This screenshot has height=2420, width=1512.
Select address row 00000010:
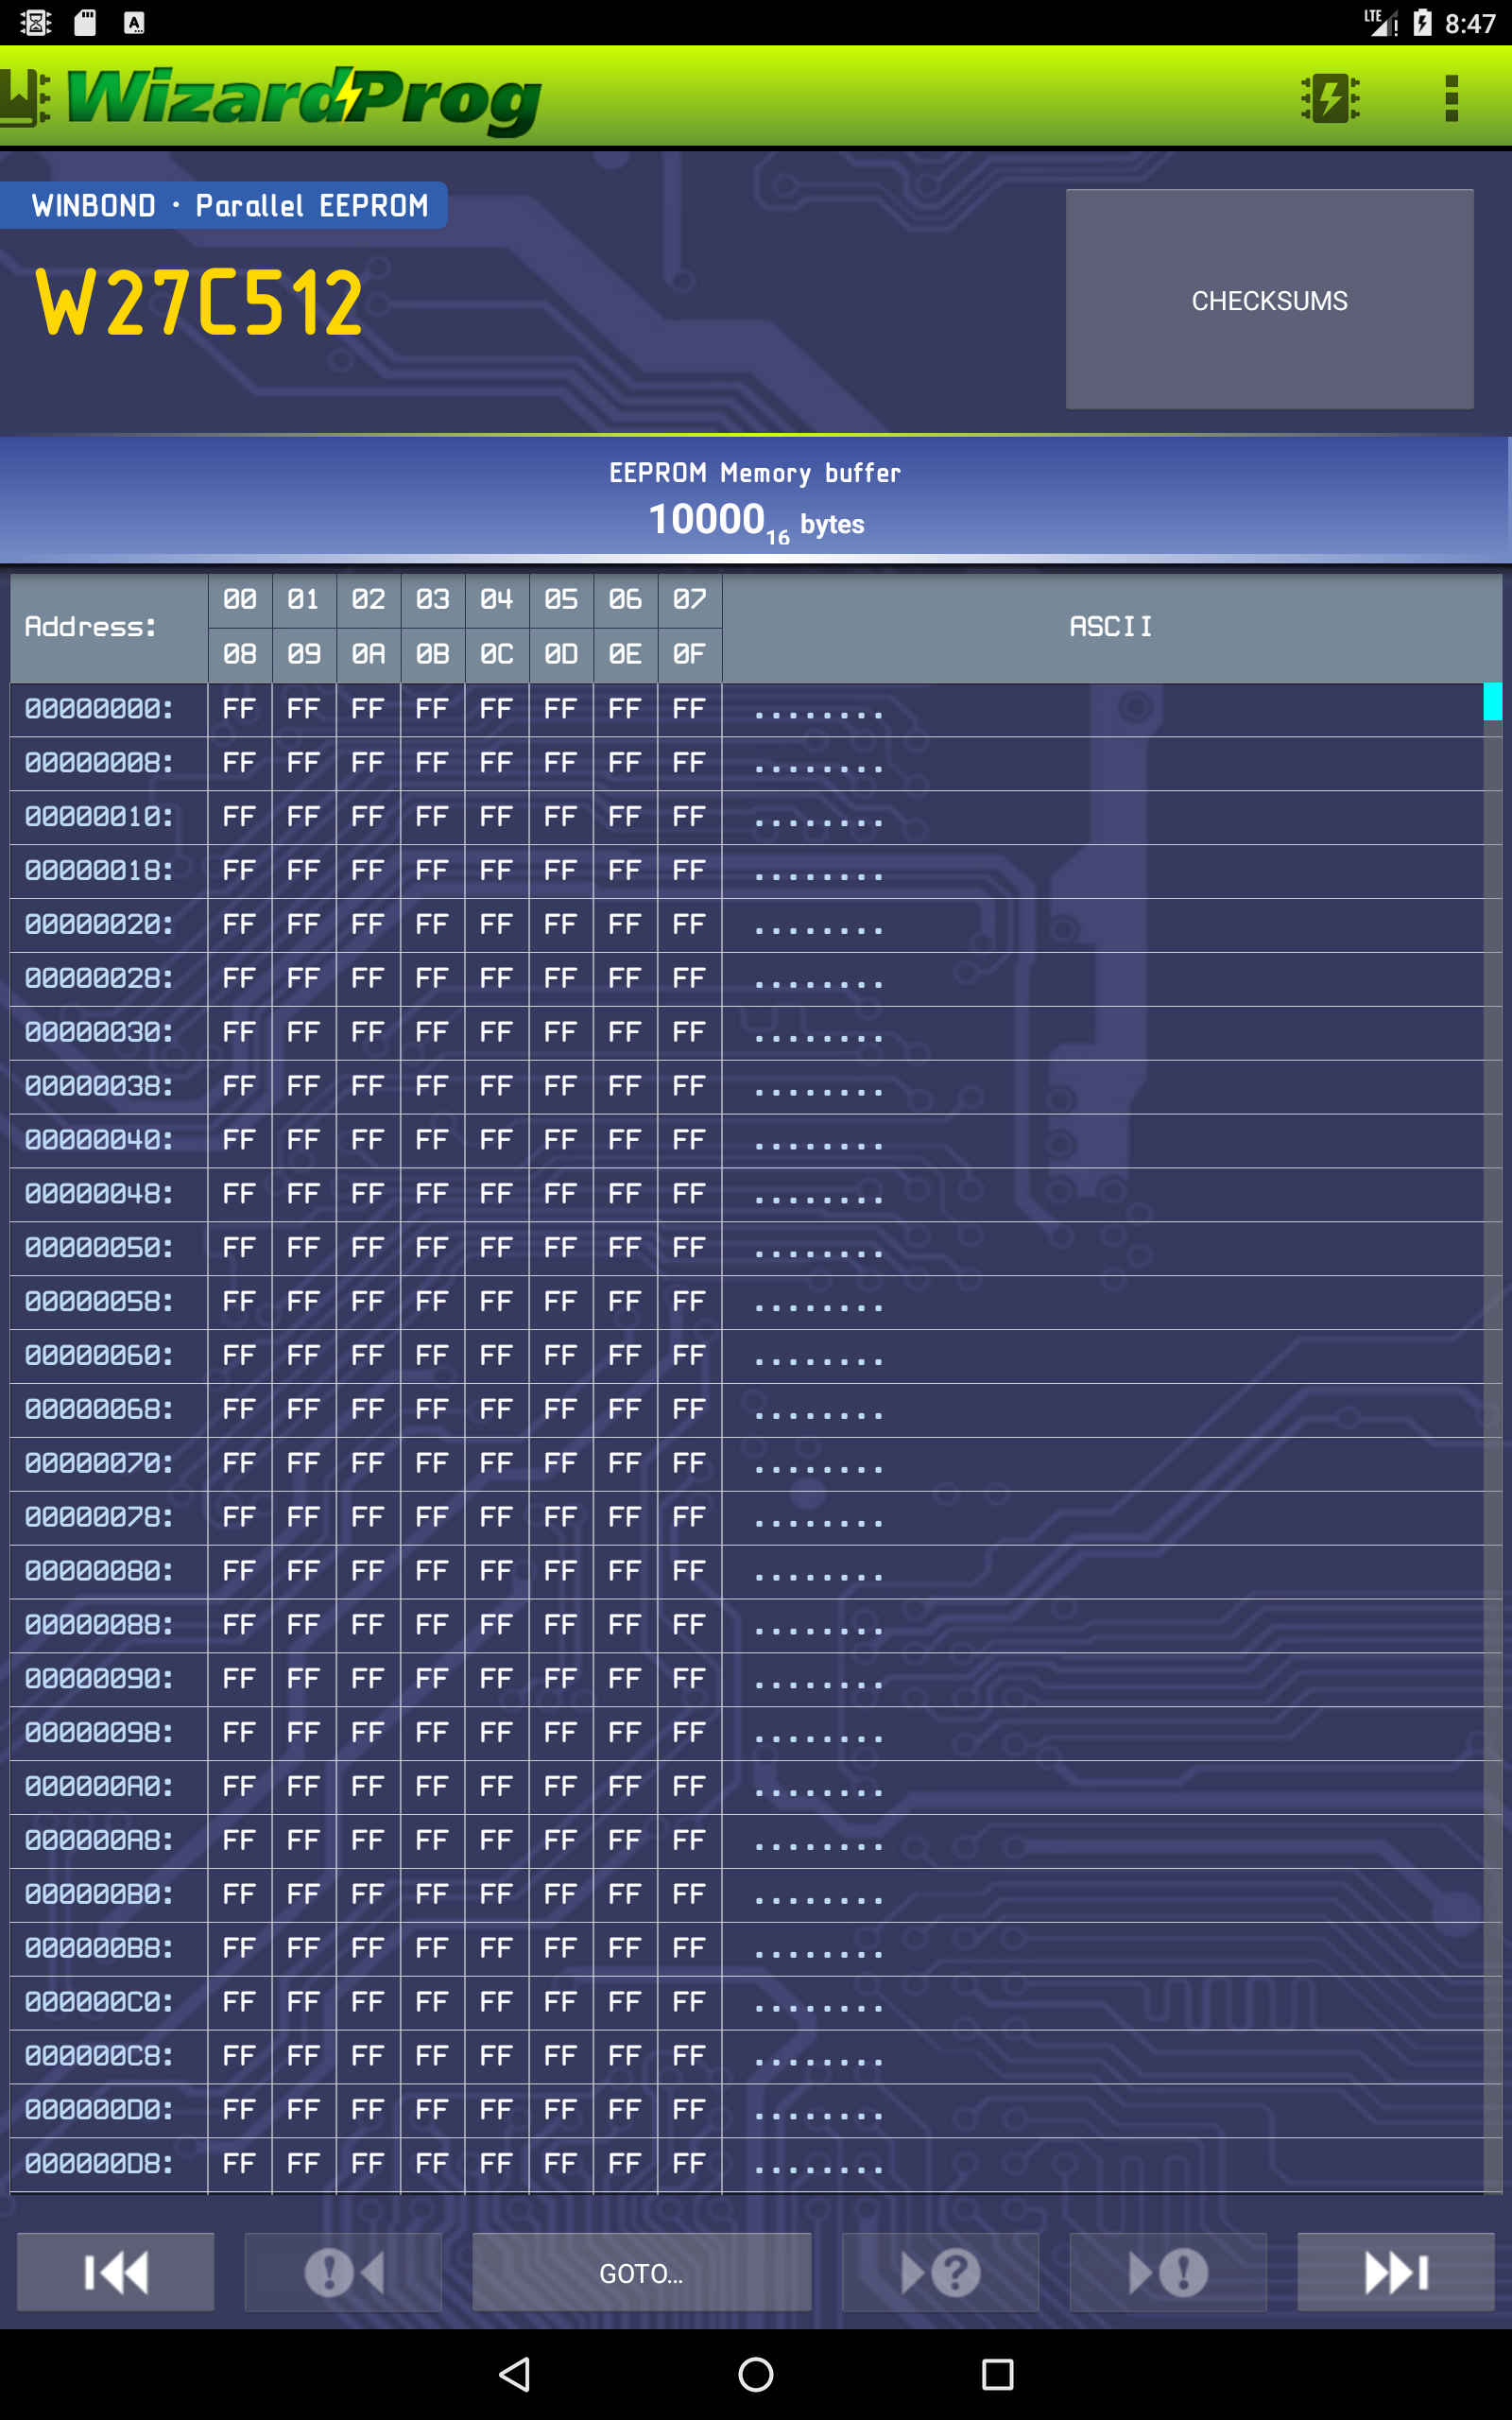(99, 817)
